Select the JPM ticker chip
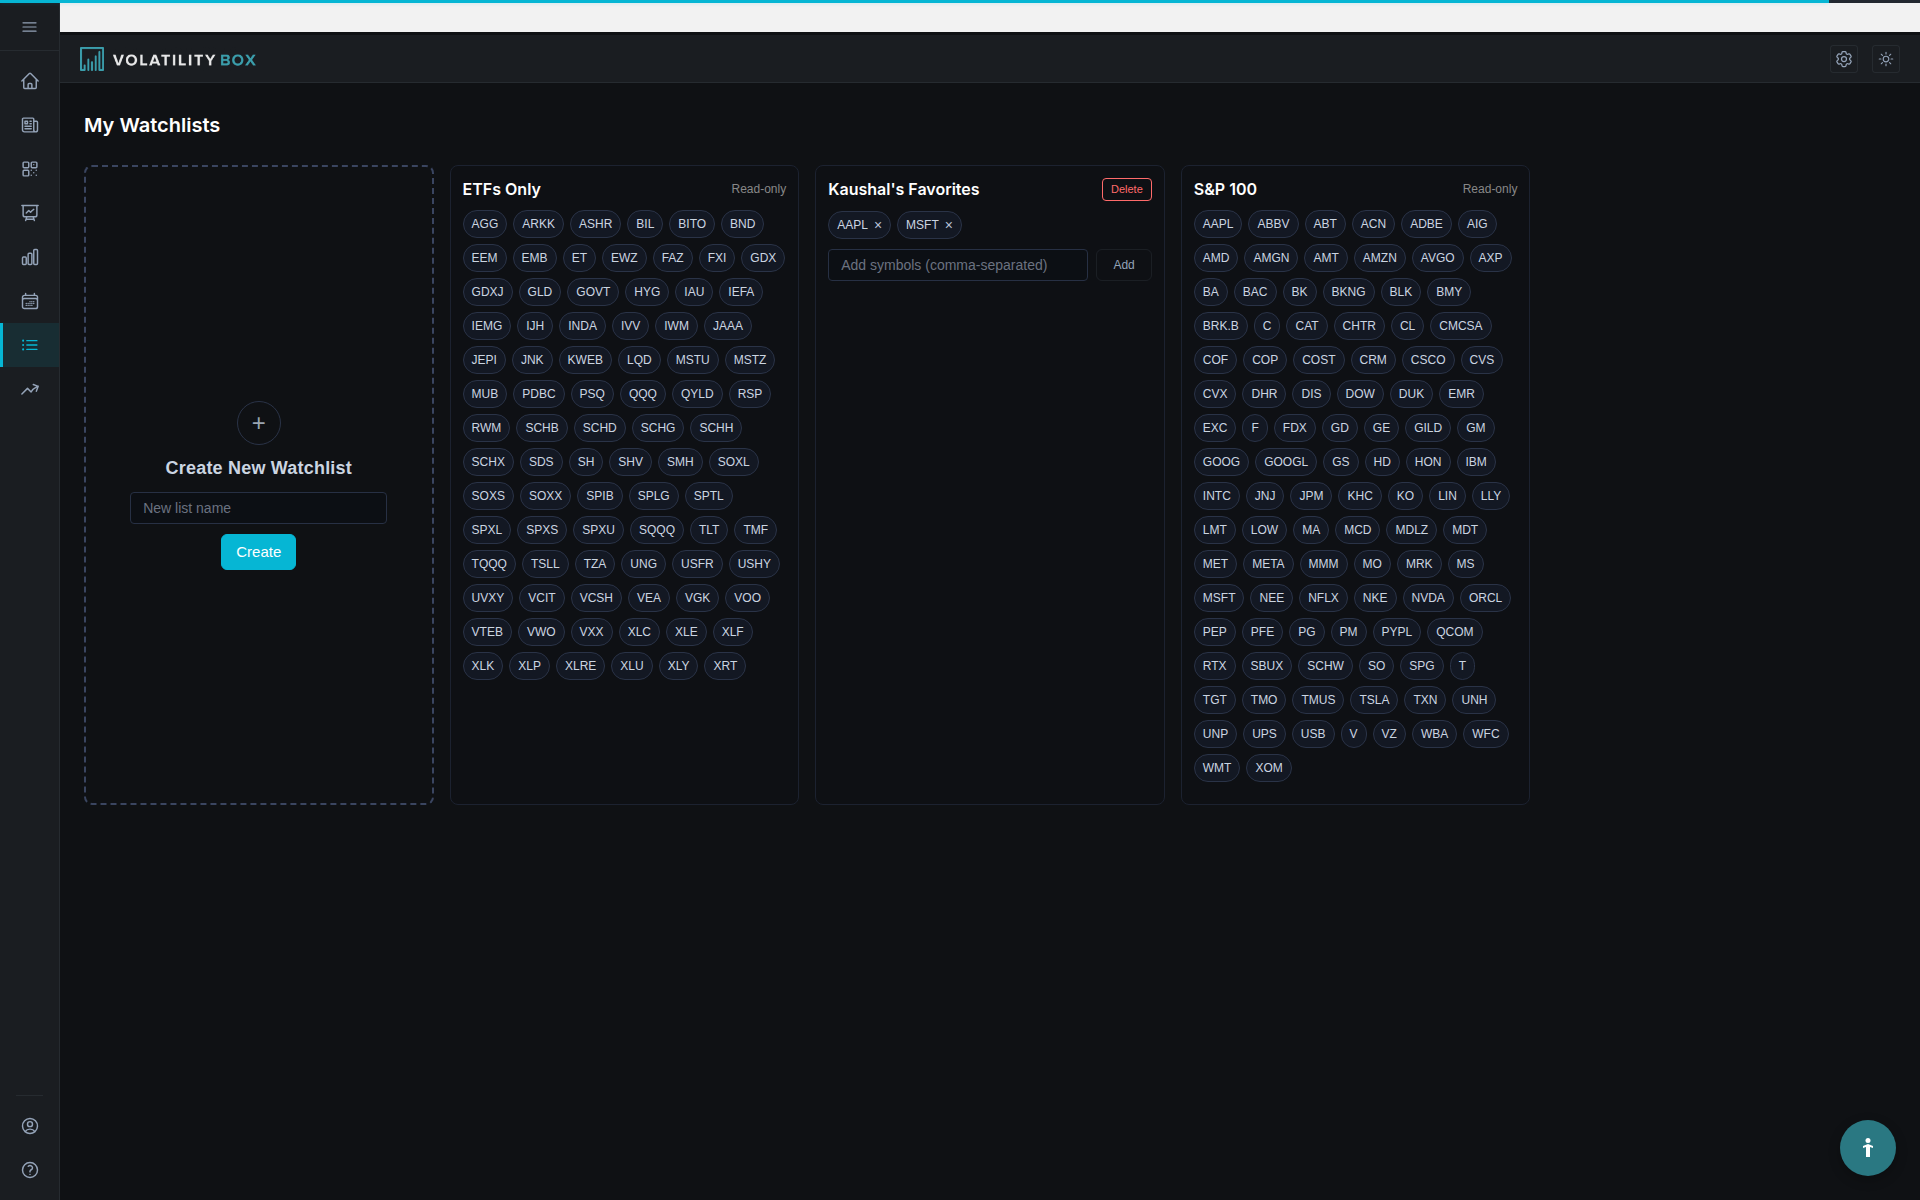This screenshot has height=1200, width=1920. (1311, 496)
